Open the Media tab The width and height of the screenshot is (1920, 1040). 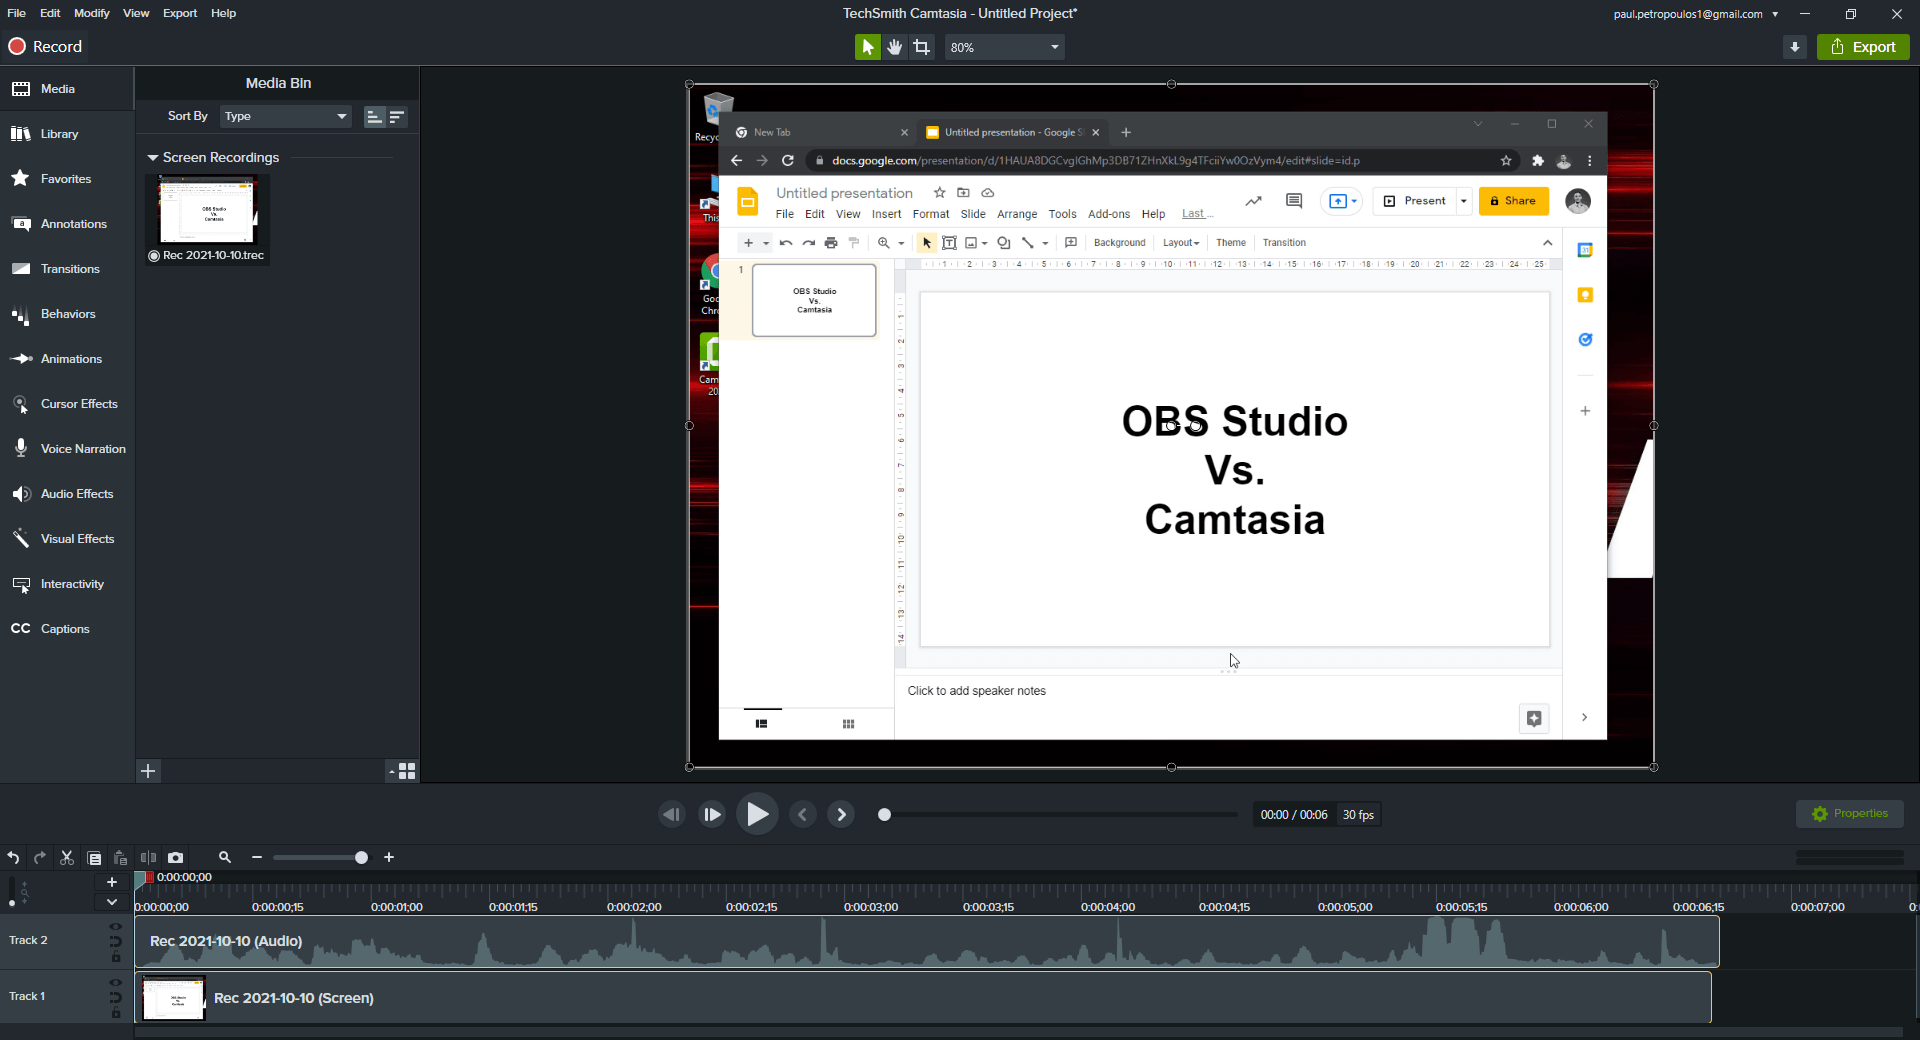[x=67, y=89]
